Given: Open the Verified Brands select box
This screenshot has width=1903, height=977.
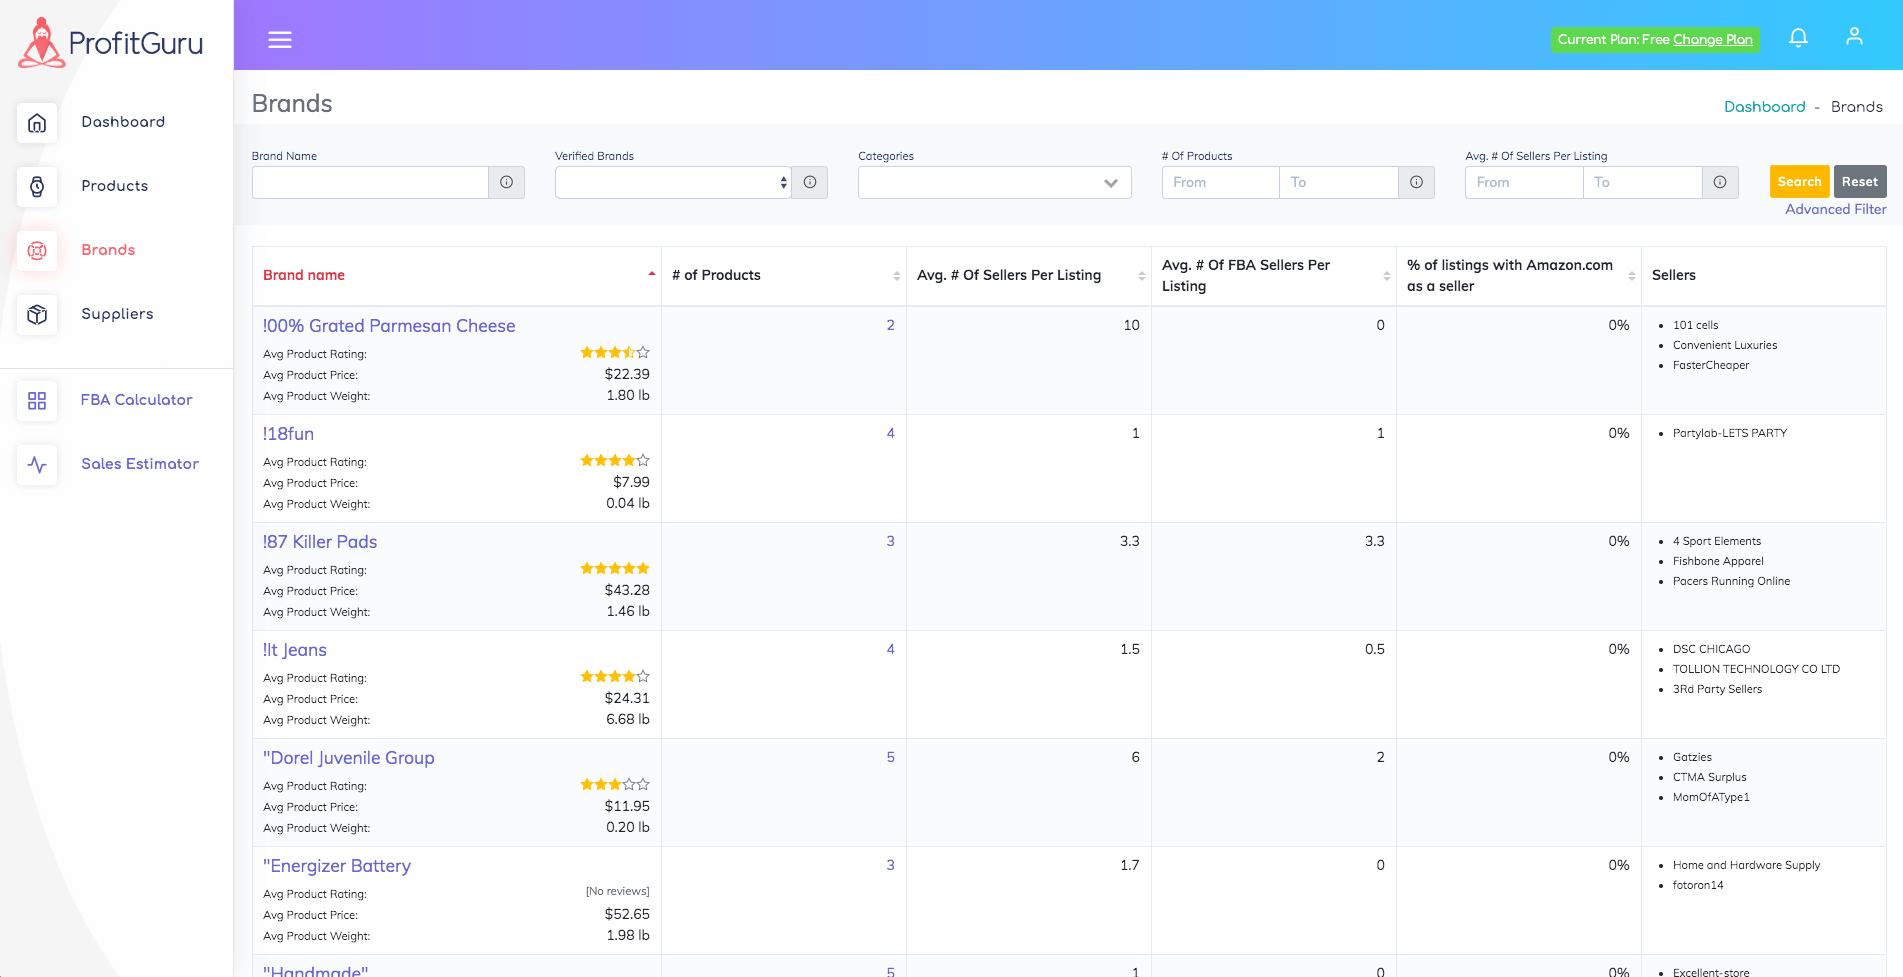Looking at the screenshot, I should (673, 182).
